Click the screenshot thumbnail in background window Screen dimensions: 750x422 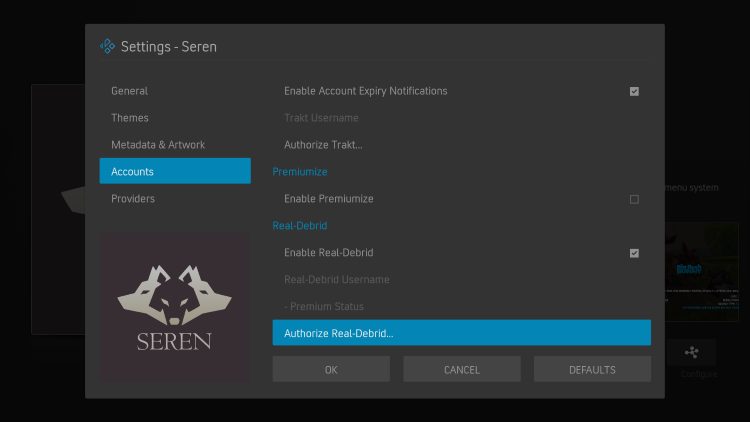pos(702,272)
